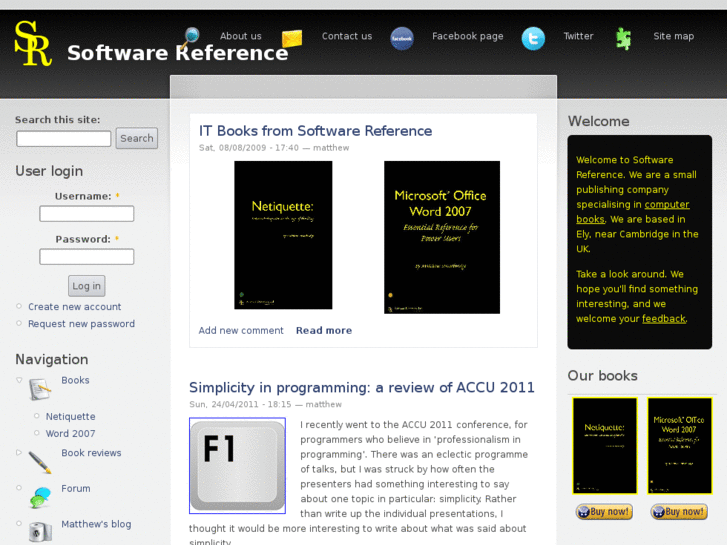Click the large Netiquette book cover
The height and width of the screenshot is (545, 727).
coord(283,235)
